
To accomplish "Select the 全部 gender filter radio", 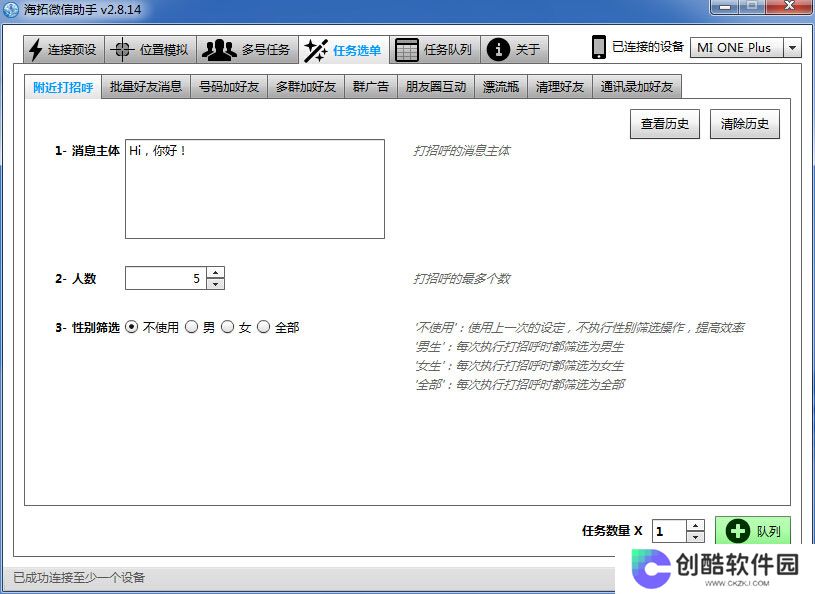I will pyautogui.click(x=264, y=327).
